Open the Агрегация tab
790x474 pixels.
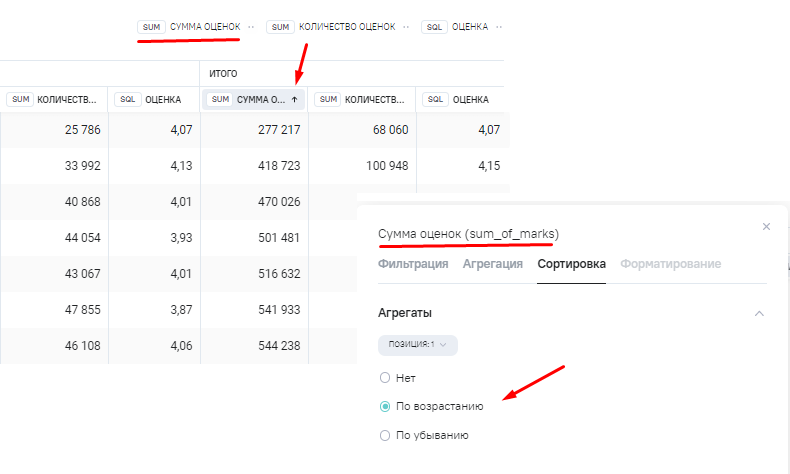(x=492, y=264)
